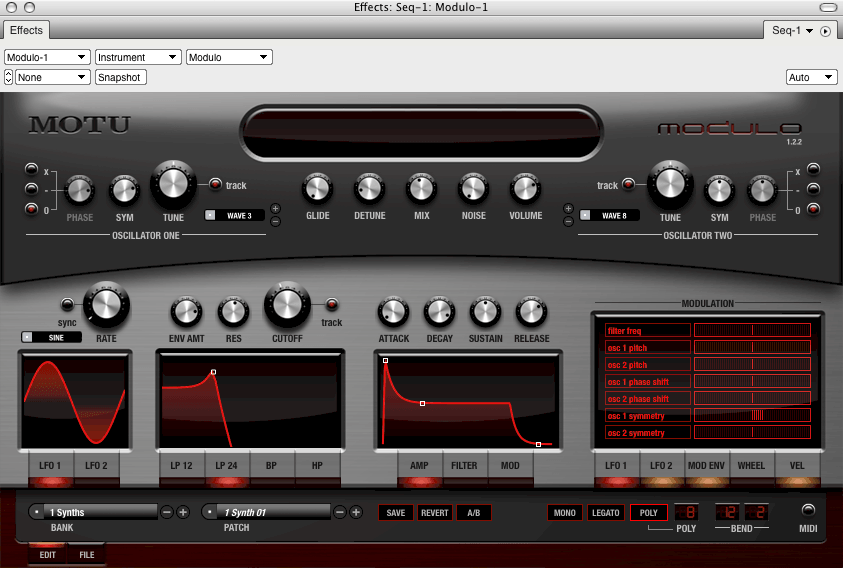Click the RELEASE knob
The image size is (843, 568).
[531, 311]
